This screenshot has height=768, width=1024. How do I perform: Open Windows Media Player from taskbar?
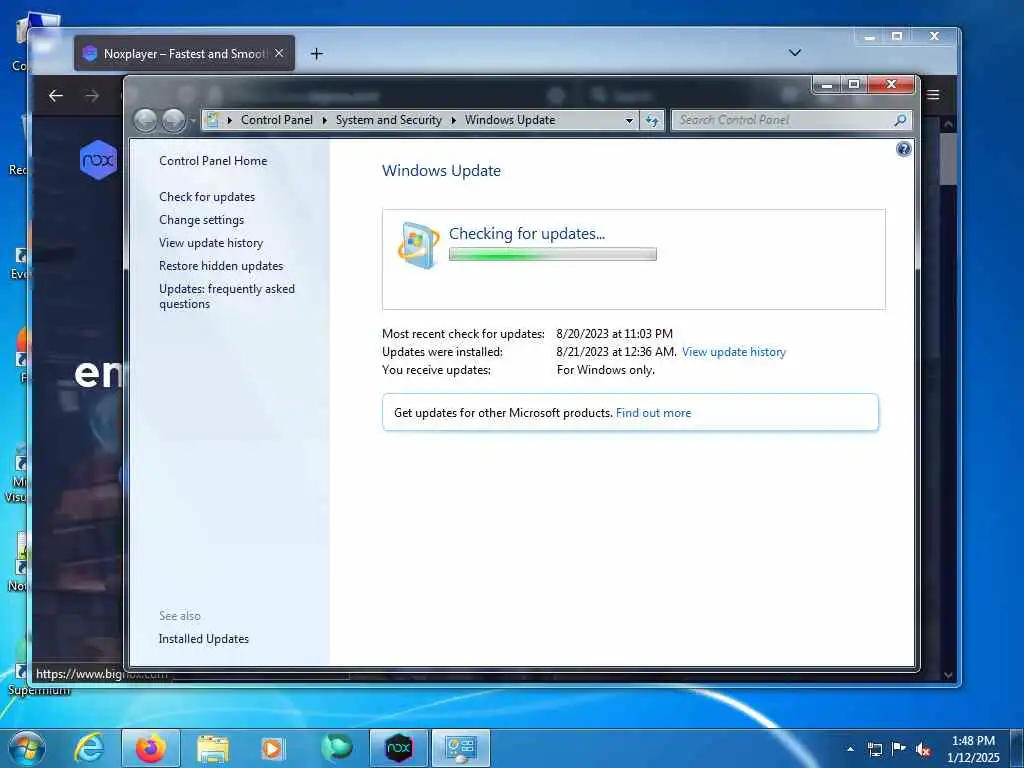tap(272, 748)
